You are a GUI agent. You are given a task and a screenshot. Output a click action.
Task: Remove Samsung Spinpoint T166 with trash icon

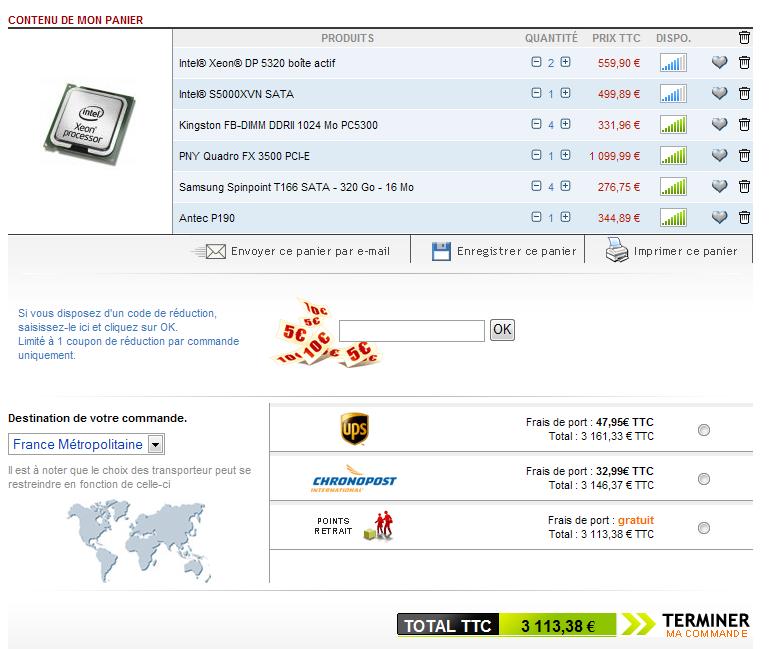click(x=744, y=186)
